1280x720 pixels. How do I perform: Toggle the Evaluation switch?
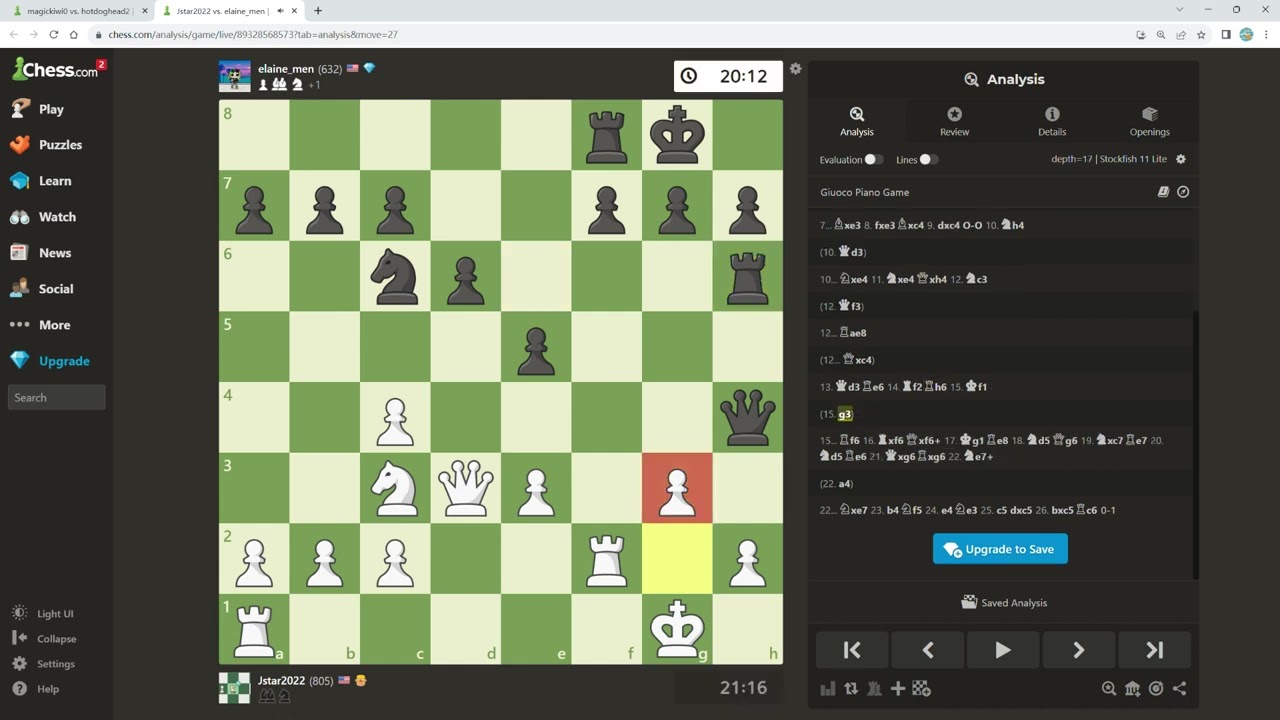click(x=873, y=159)
